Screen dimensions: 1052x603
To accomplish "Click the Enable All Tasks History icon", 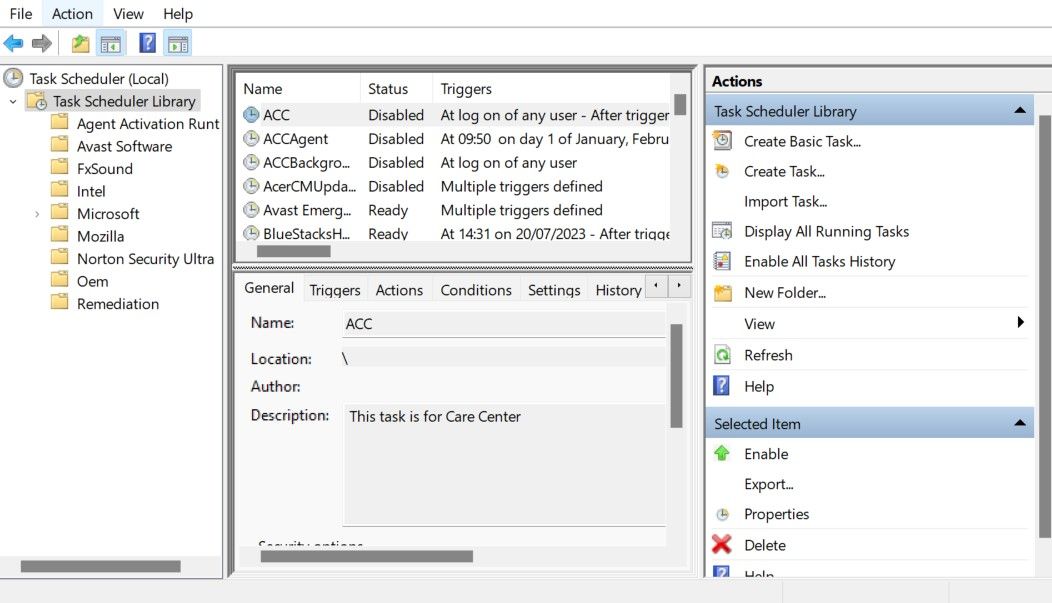I will pos(722,261).
